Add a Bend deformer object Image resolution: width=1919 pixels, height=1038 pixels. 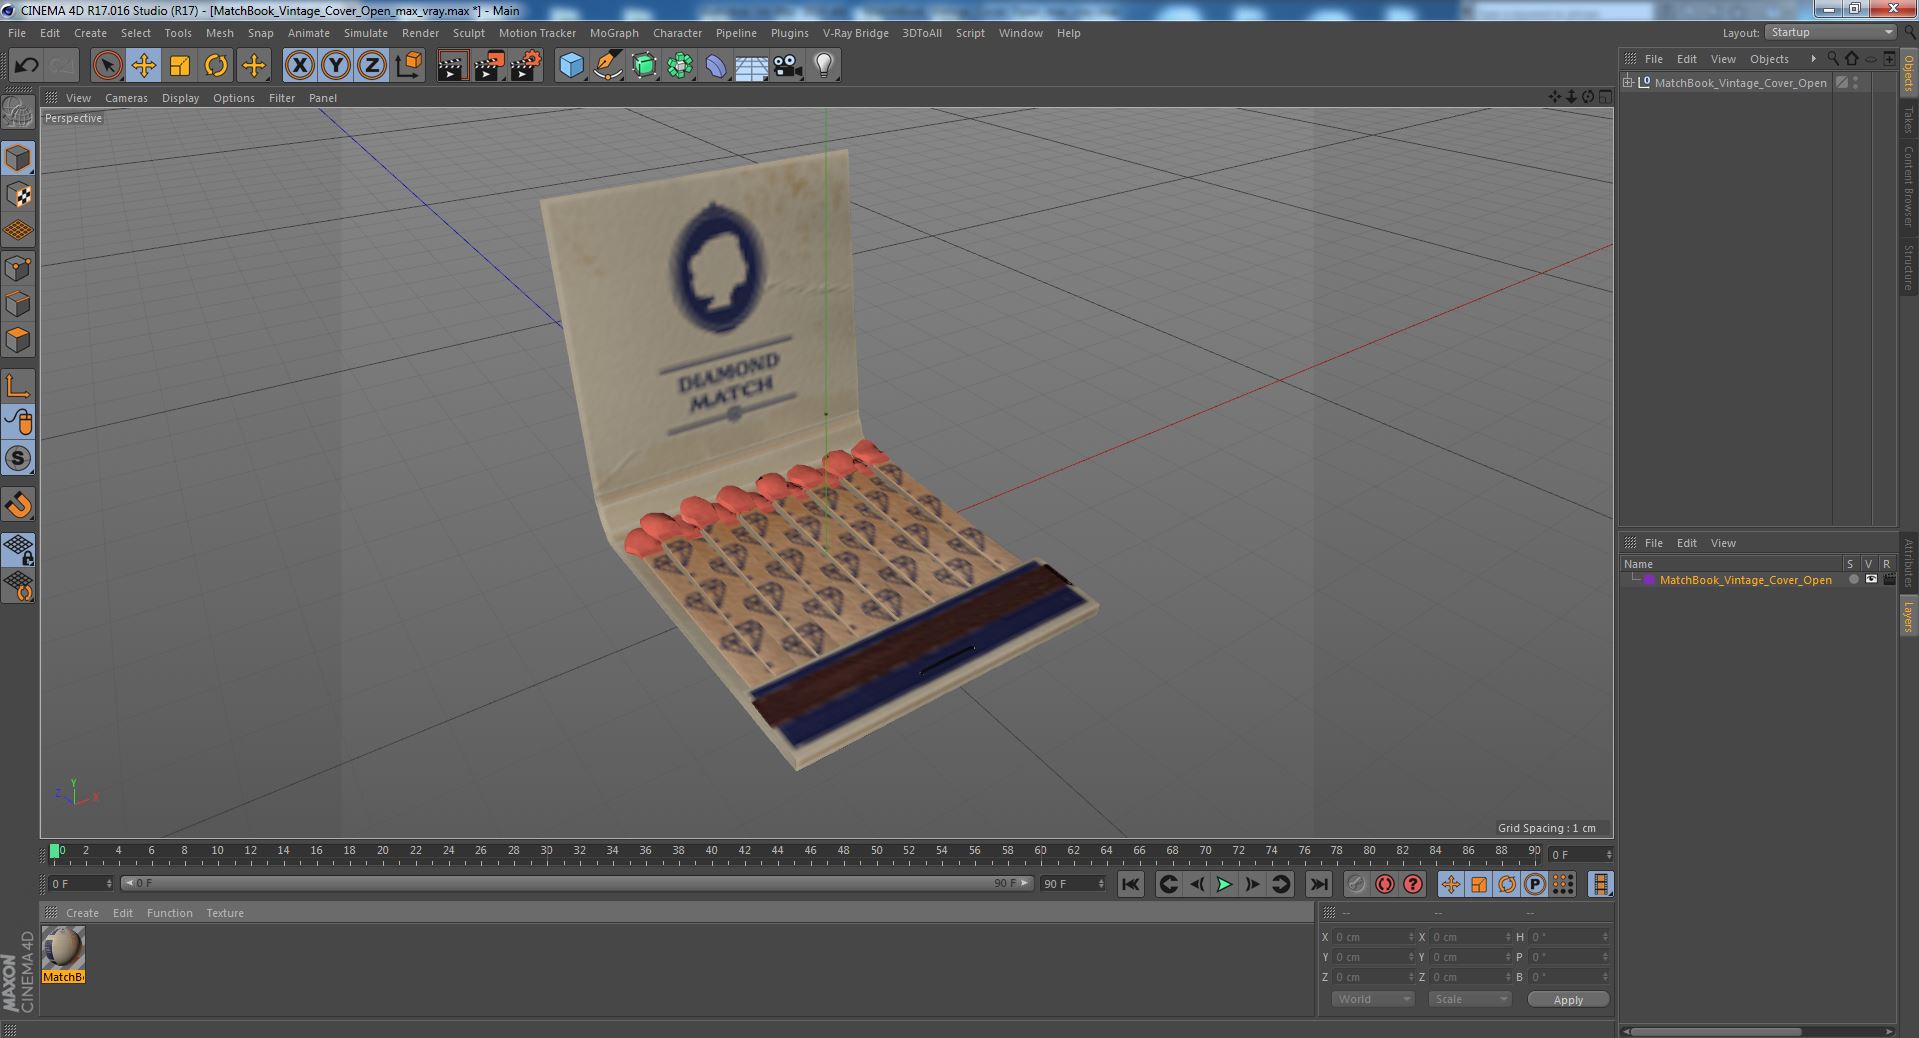[x=716, y=66]
